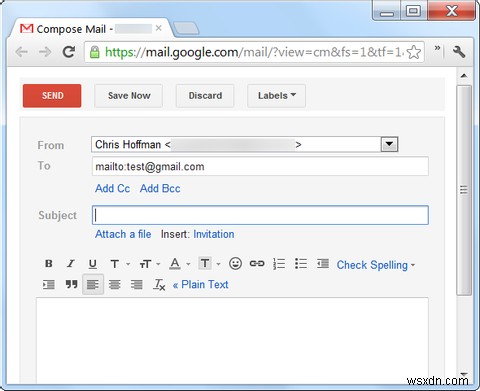This screenshot has width=480, height=391.
Task: Go back with the browser back arrow
Action: (22, 52)
